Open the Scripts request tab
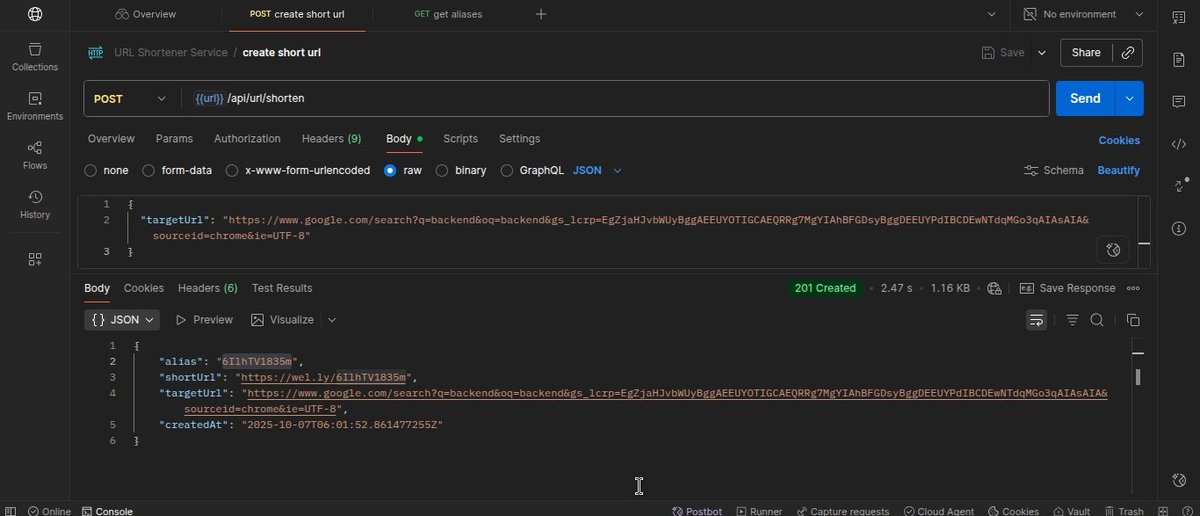This screenshot has width=1200, height=516. click(461, 139)
